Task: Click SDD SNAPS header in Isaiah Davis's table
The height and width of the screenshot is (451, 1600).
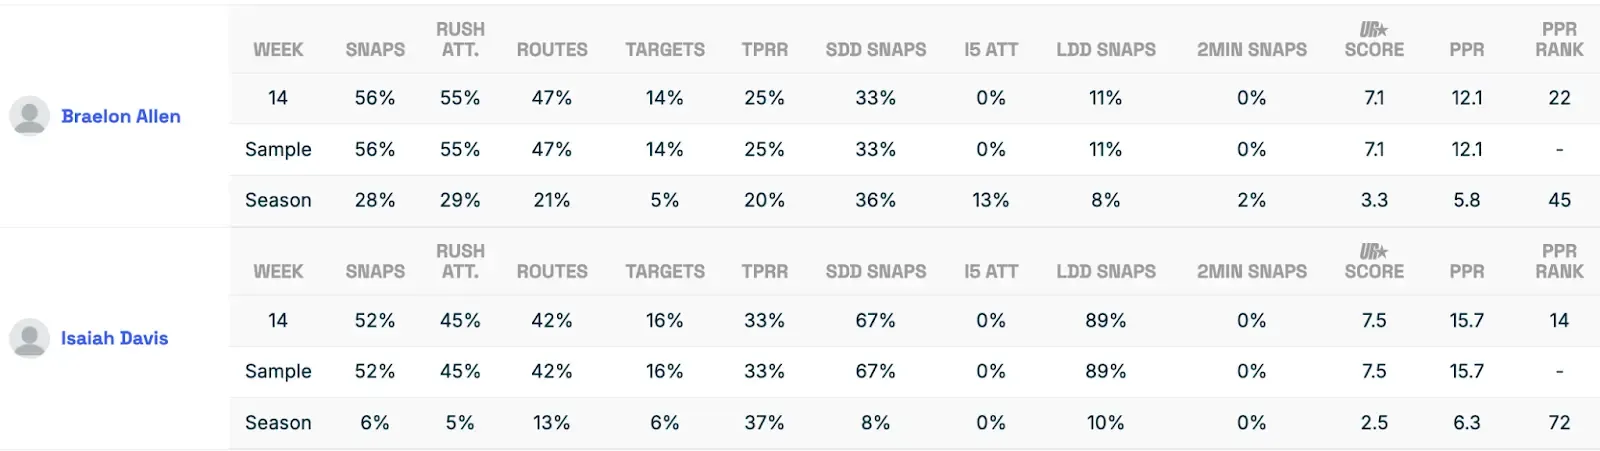Action: [x=875, y=271]
